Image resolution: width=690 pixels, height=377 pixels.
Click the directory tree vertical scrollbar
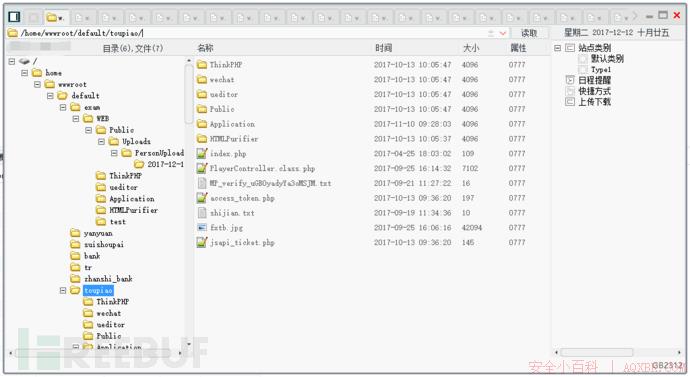pos(189,93)
